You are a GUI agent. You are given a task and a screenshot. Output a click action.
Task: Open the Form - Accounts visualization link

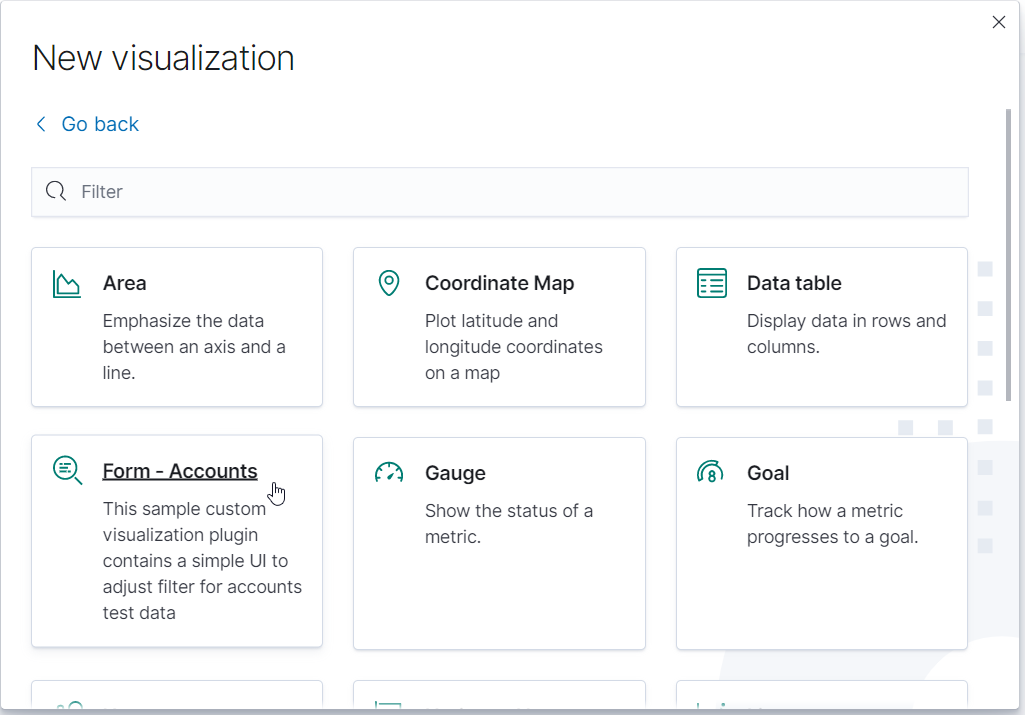pyautogui.click(x=180, y=471)
